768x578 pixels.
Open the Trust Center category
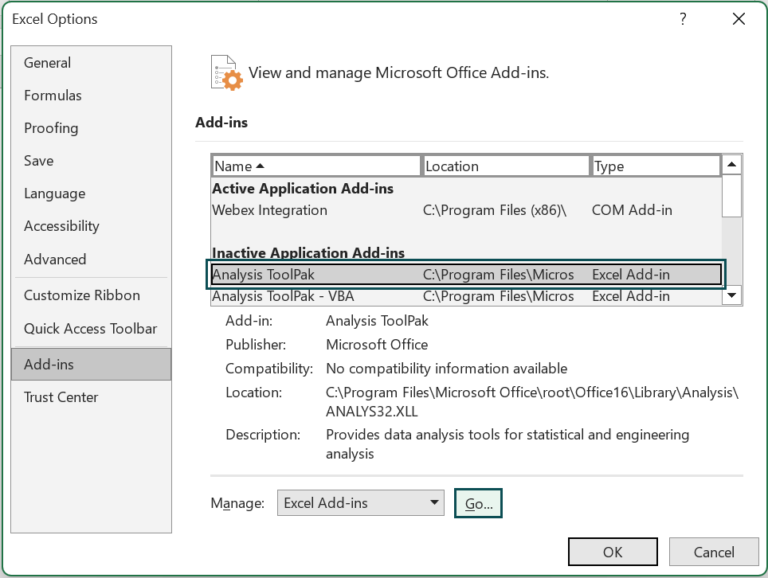[91, 397]
